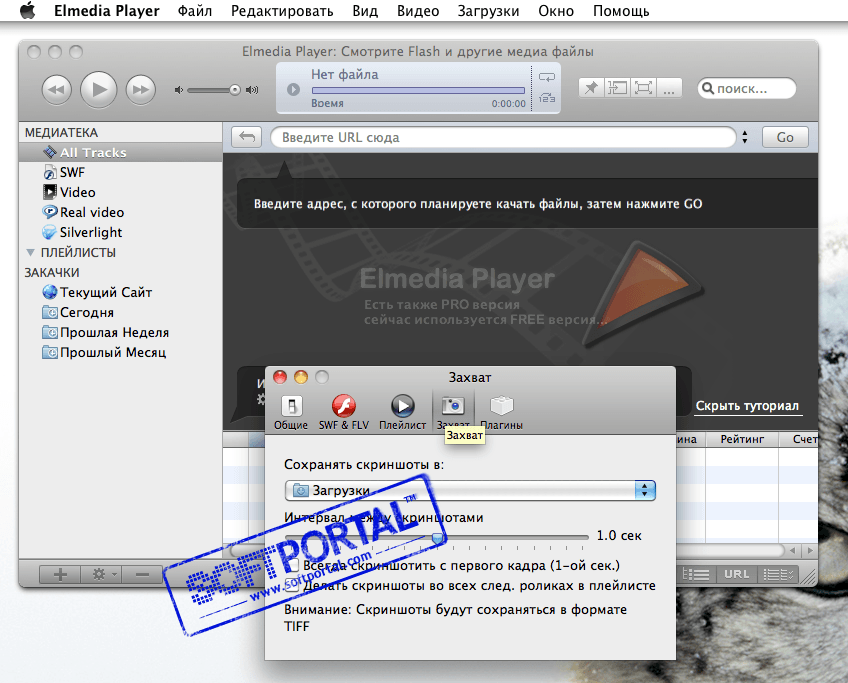Screen dimensions: 848x683
Task: Toggle the 123 play order icon
Action: click(x=547, y=98)
